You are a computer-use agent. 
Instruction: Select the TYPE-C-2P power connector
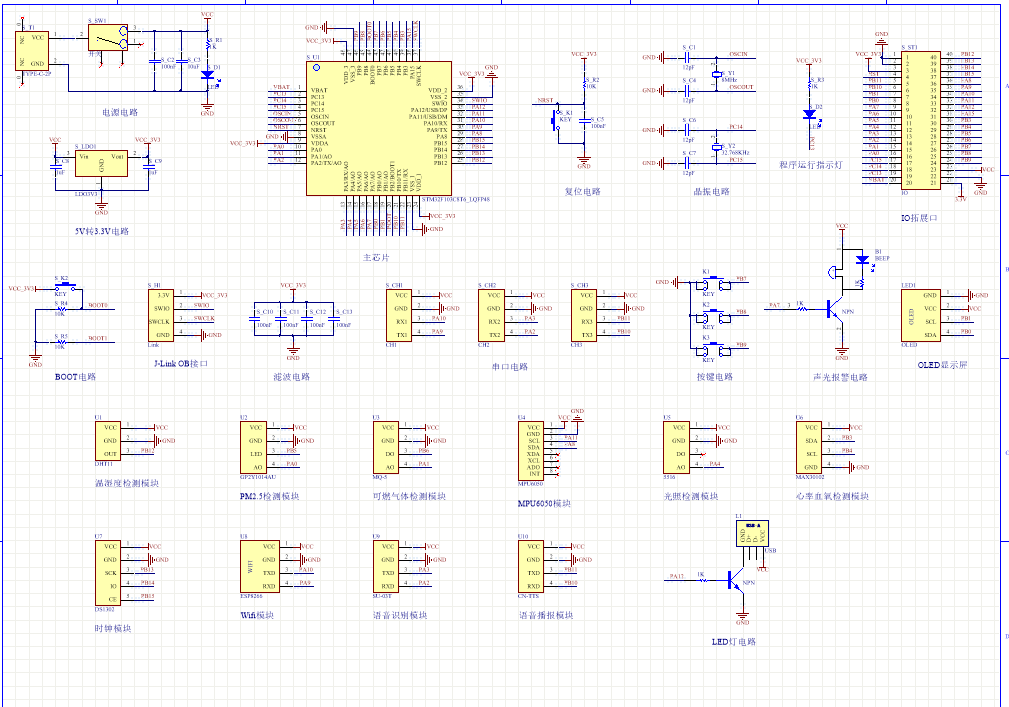pyautogui.click(x=33, y=49)
